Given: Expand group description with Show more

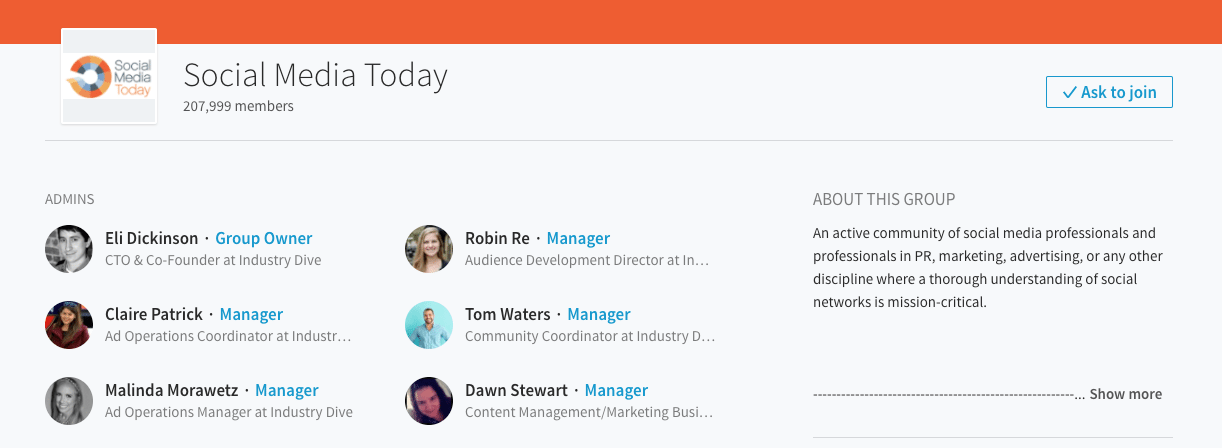Looking at the screenshot, I should (1125, 394).
